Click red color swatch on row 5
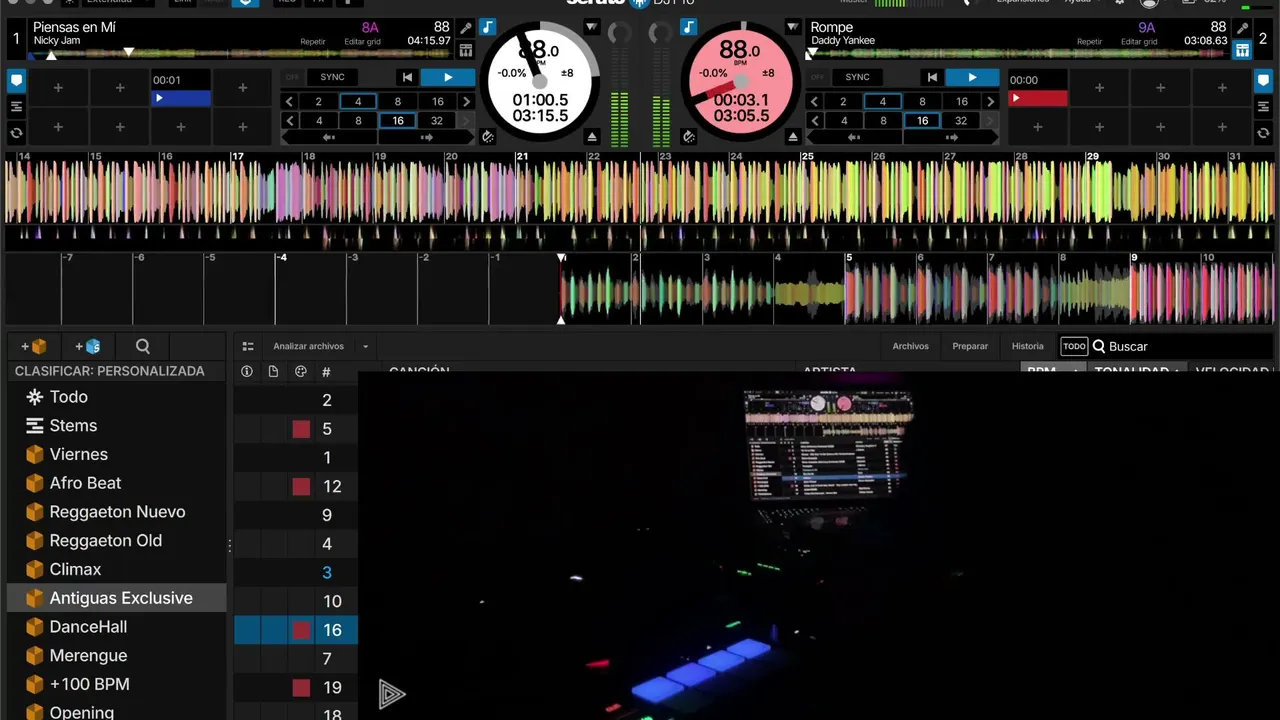Image resolution: width=1280 pixels, height=720 pixels. [x=301, y=429]
